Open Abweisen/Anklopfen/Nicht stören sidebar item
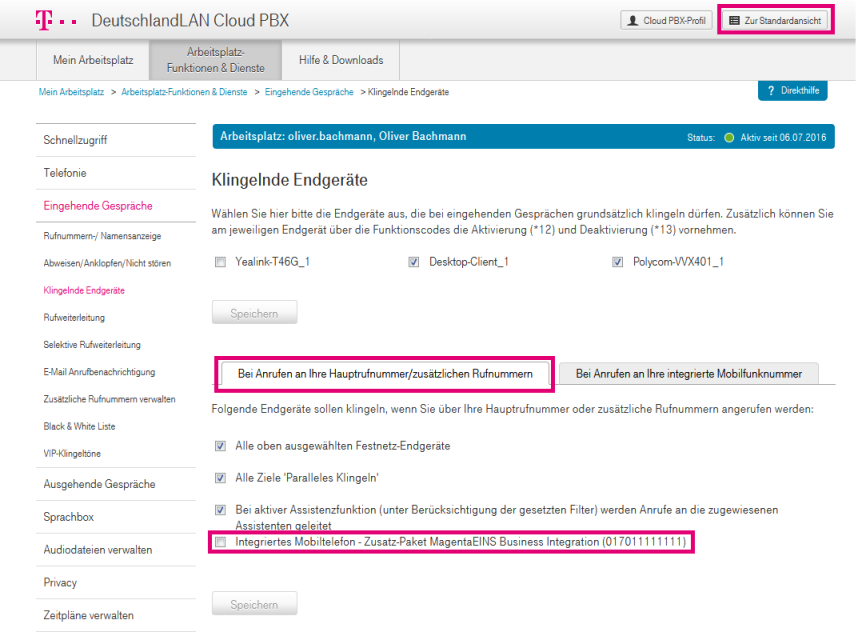The height and width of the screenshot is (632, 866). (x=107, y=263)
